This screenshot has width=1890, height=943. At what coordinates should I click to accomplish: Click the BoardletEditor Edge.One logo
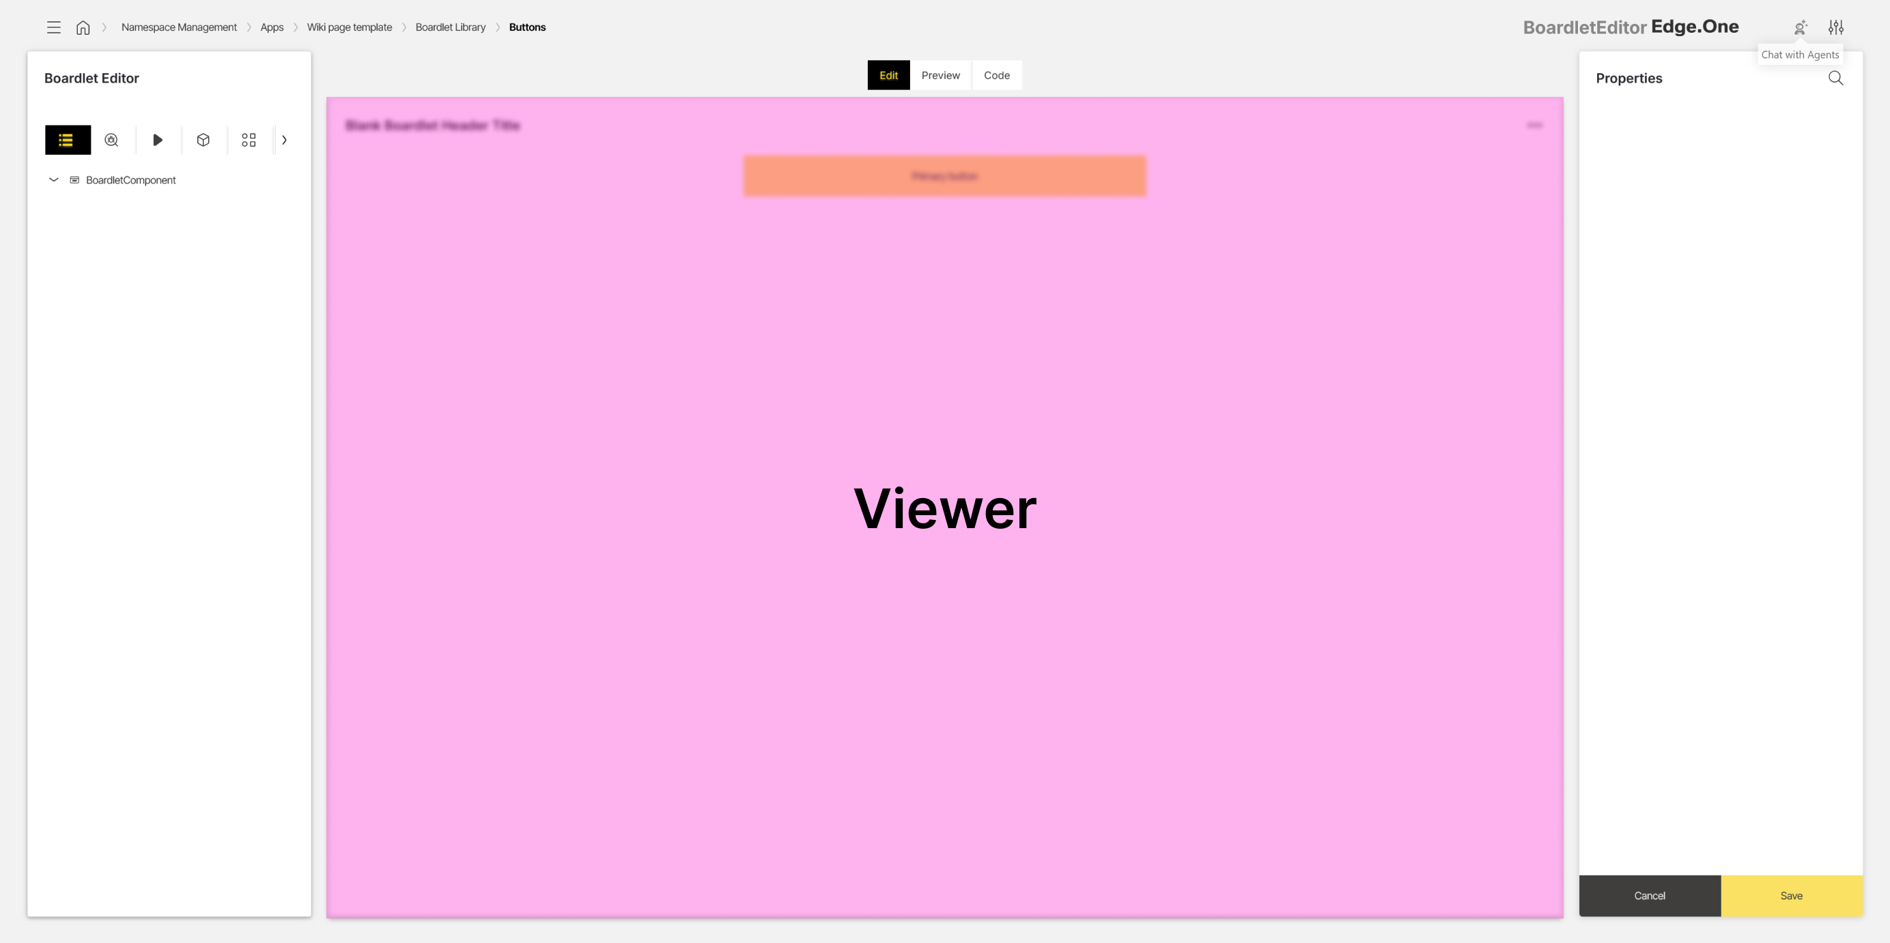[1631, 27]
